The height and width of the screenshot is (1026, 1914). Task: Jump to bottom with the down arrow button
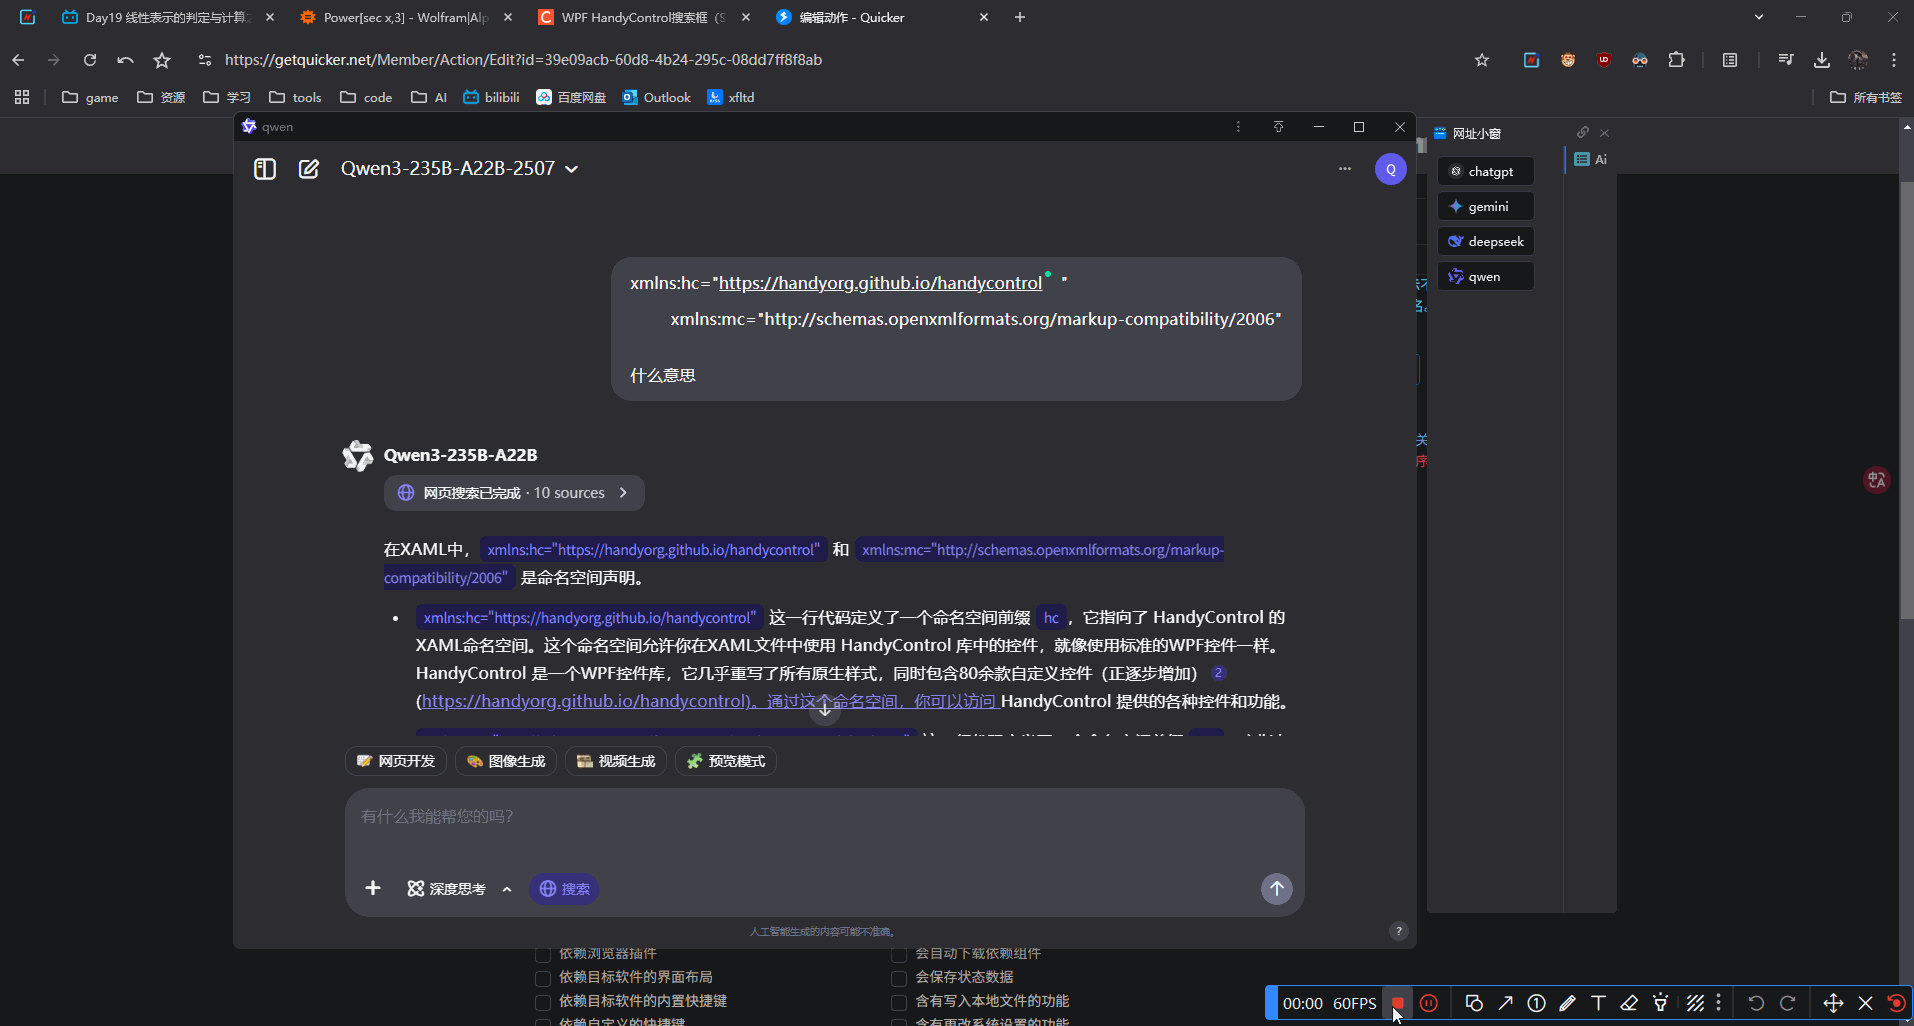825,709
